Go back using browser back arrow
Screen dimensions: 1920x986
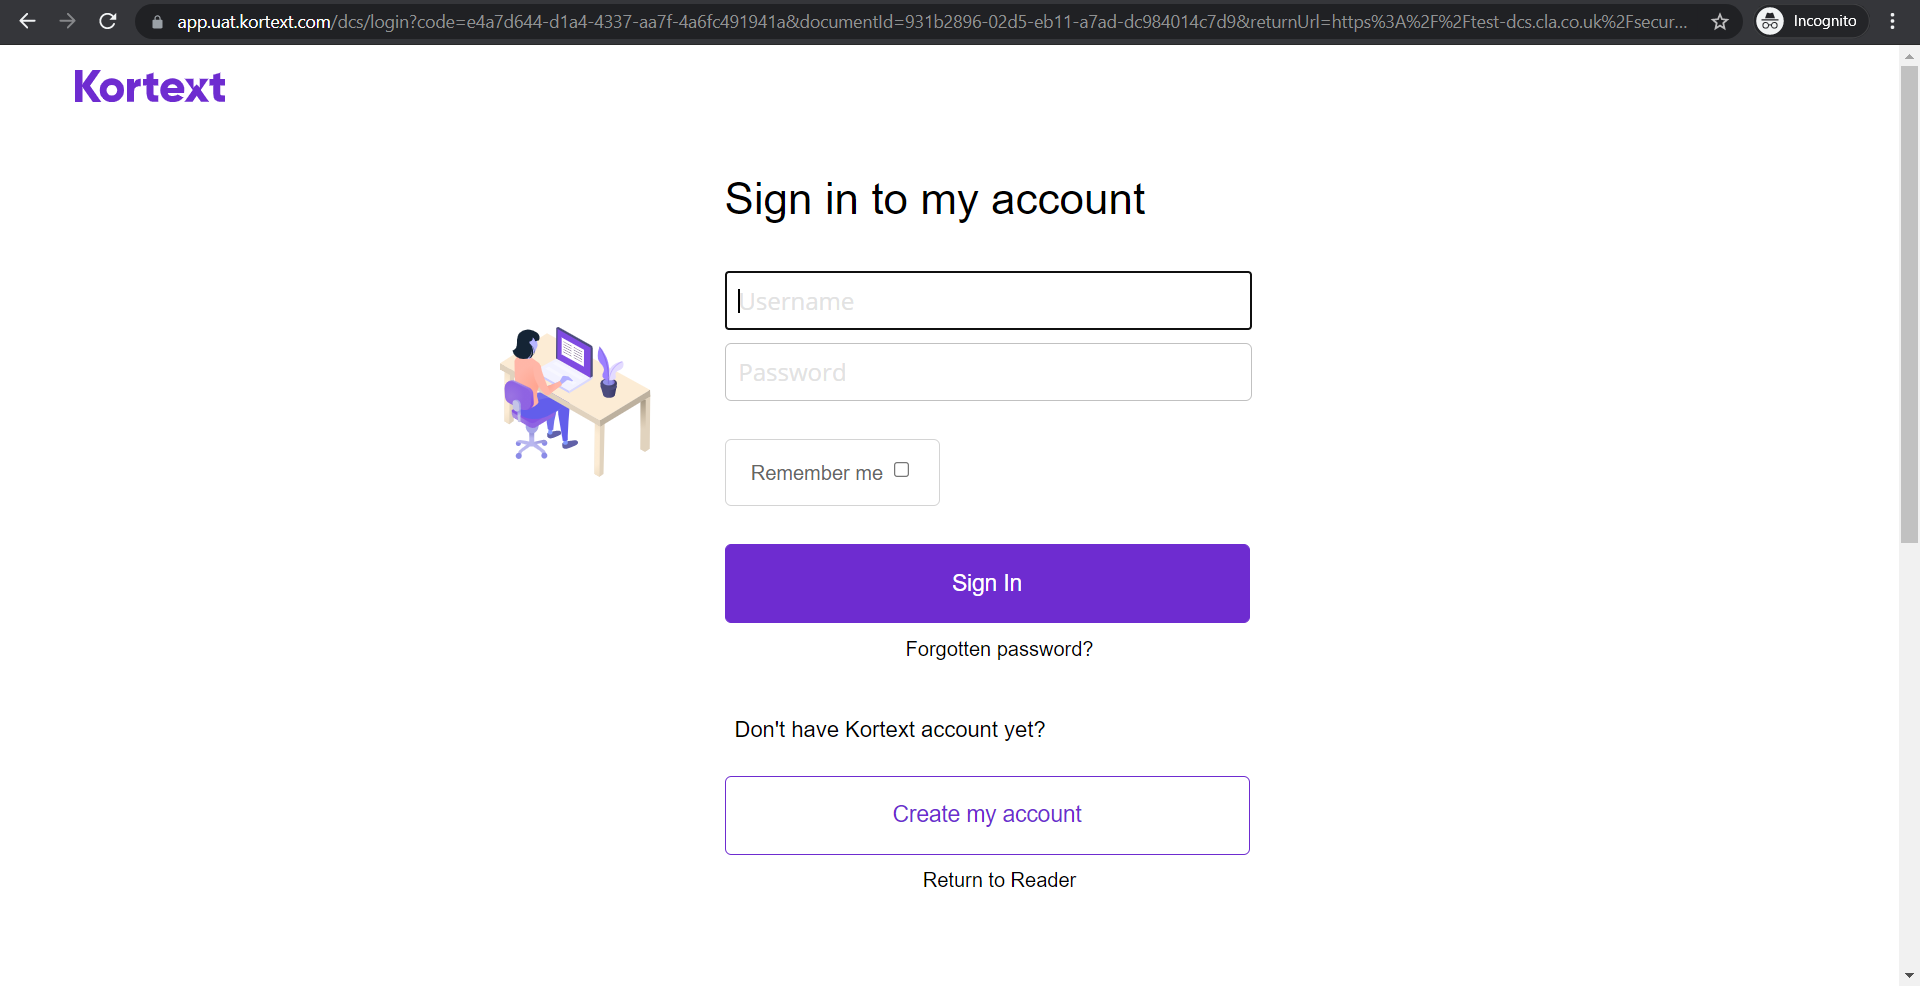[x=27, y=21]
